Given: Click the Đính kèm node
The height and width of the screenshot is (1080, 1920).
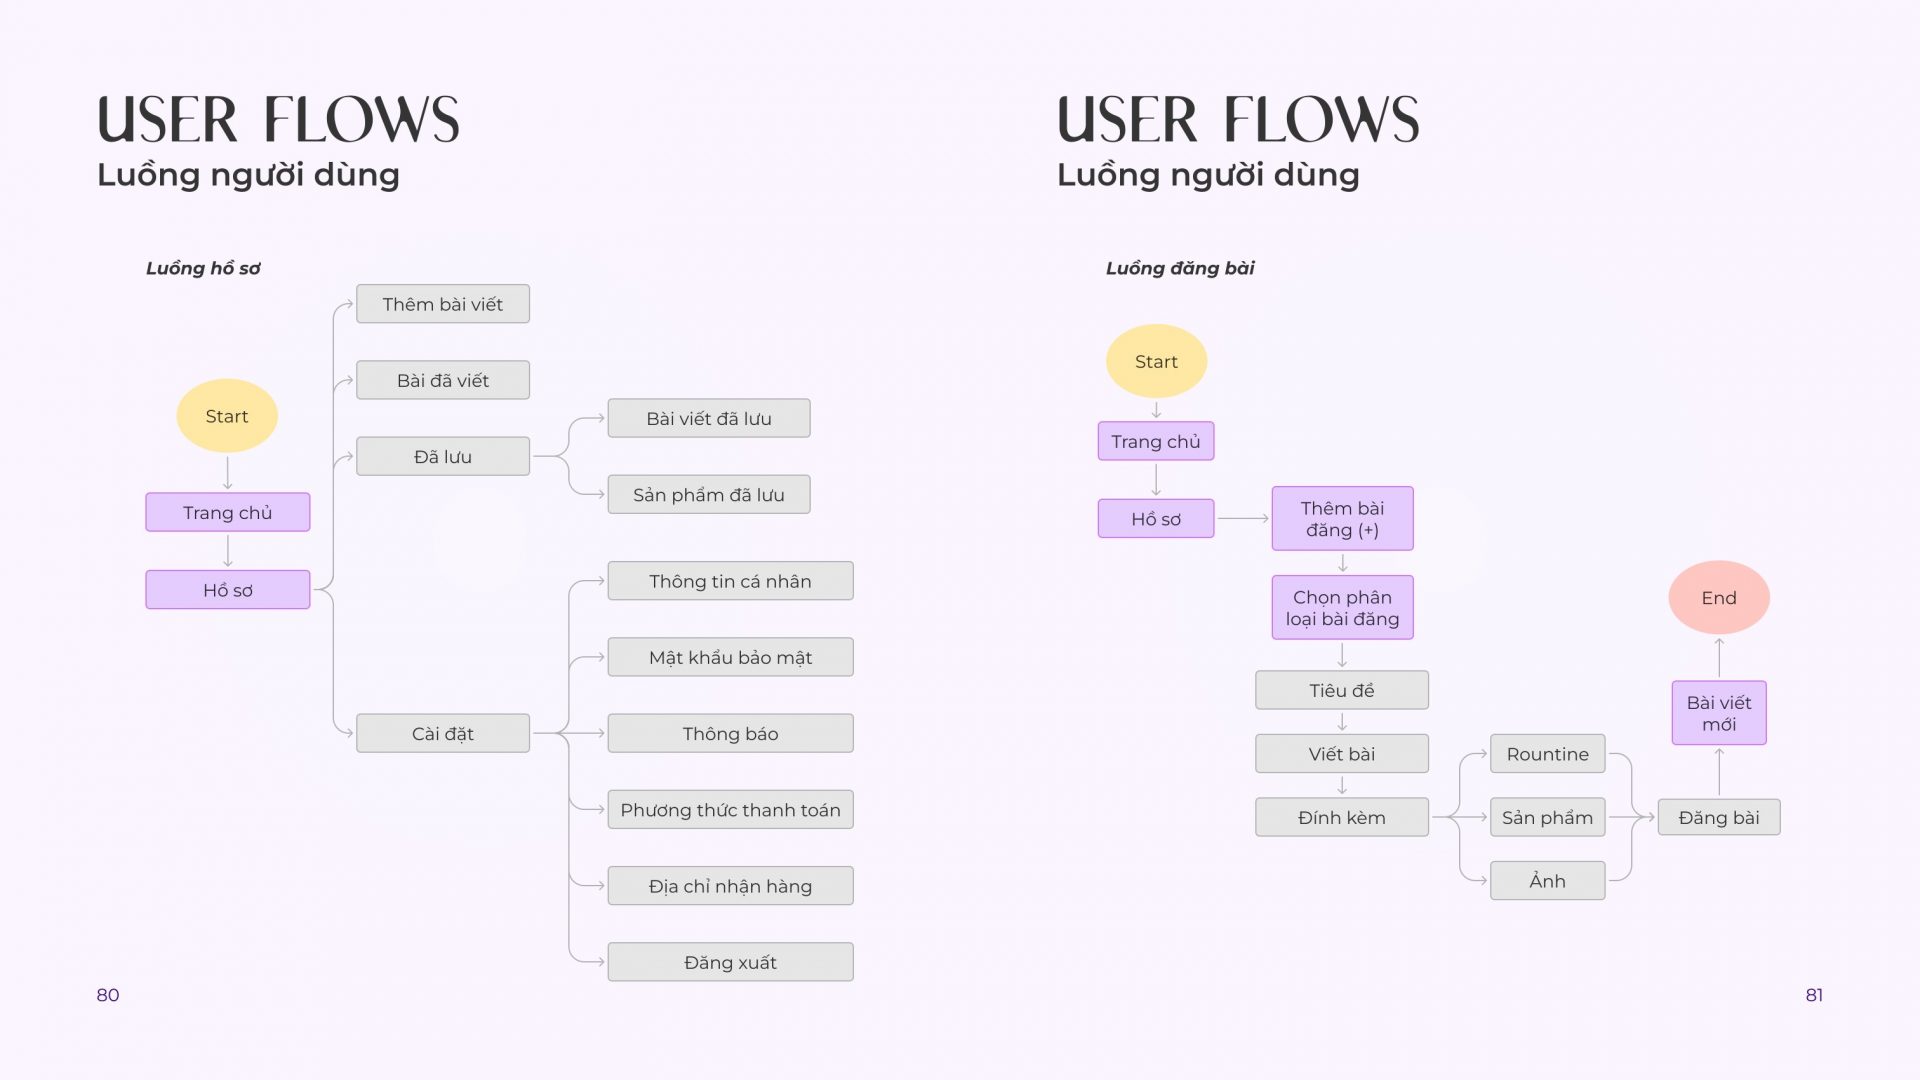Looking at the screenshot, I should (x=1342, y=817).
